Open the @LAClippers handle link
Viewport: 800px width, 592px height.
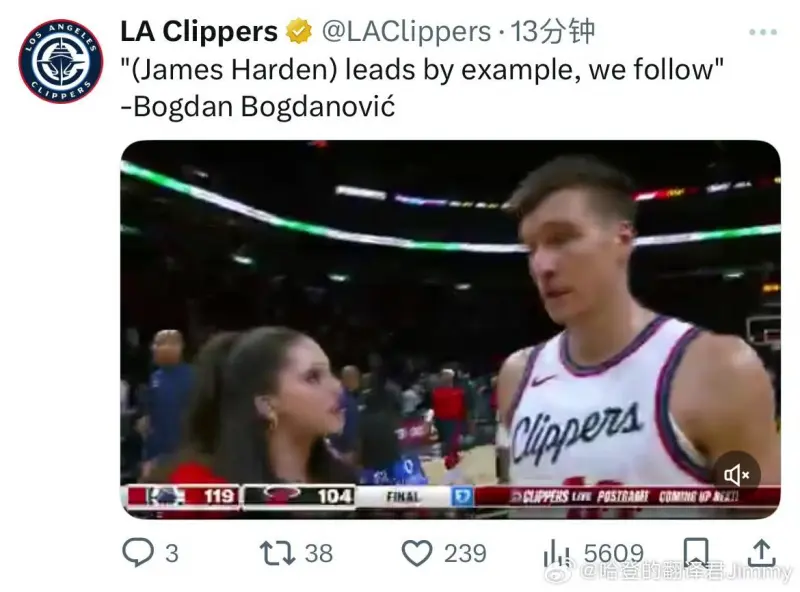point(406,32)
